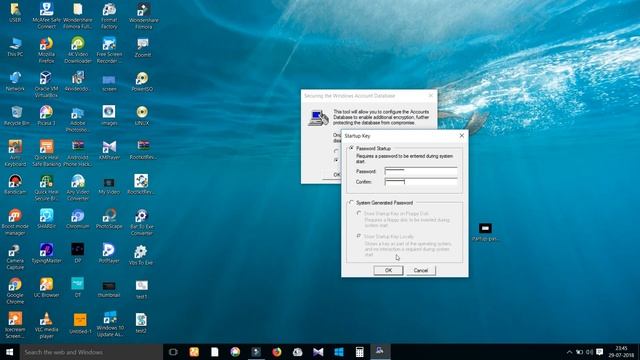Show hidden system tray icons
The image size is (640, 360).
[x=569, y=352]
